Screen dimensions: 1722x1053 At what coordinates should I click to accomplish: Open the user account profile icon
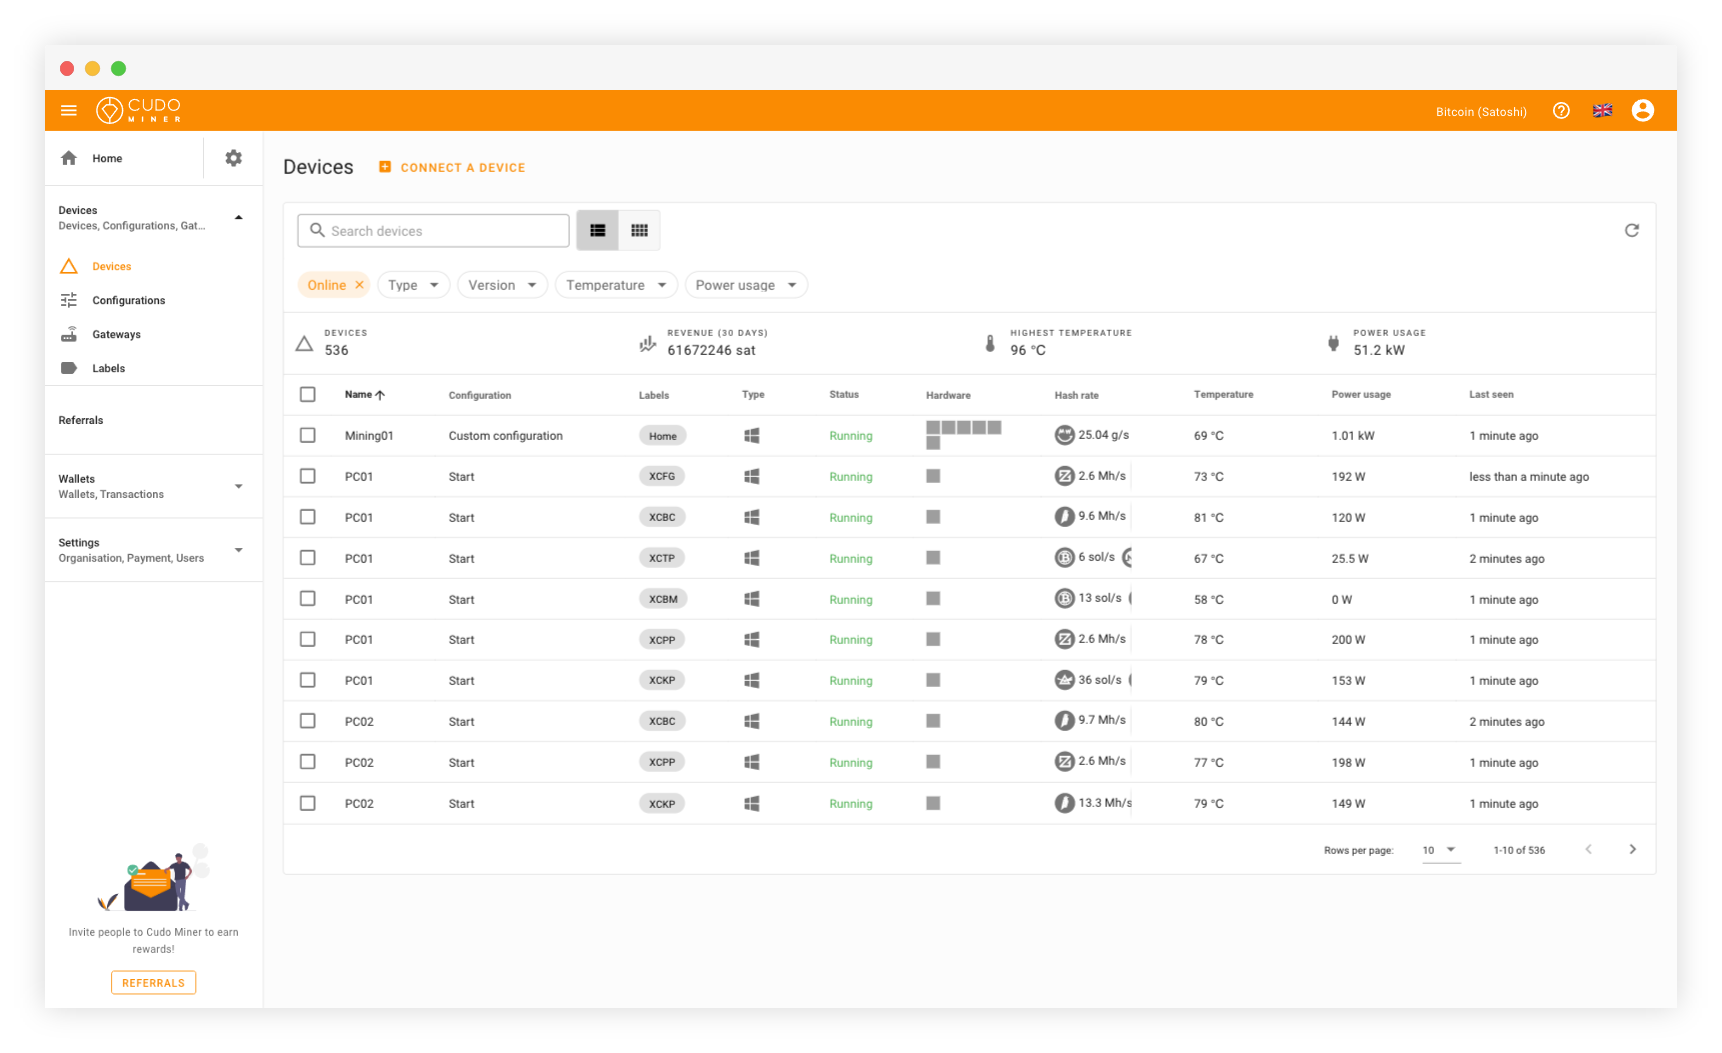pyautogui.click(x=1642, y=111)
